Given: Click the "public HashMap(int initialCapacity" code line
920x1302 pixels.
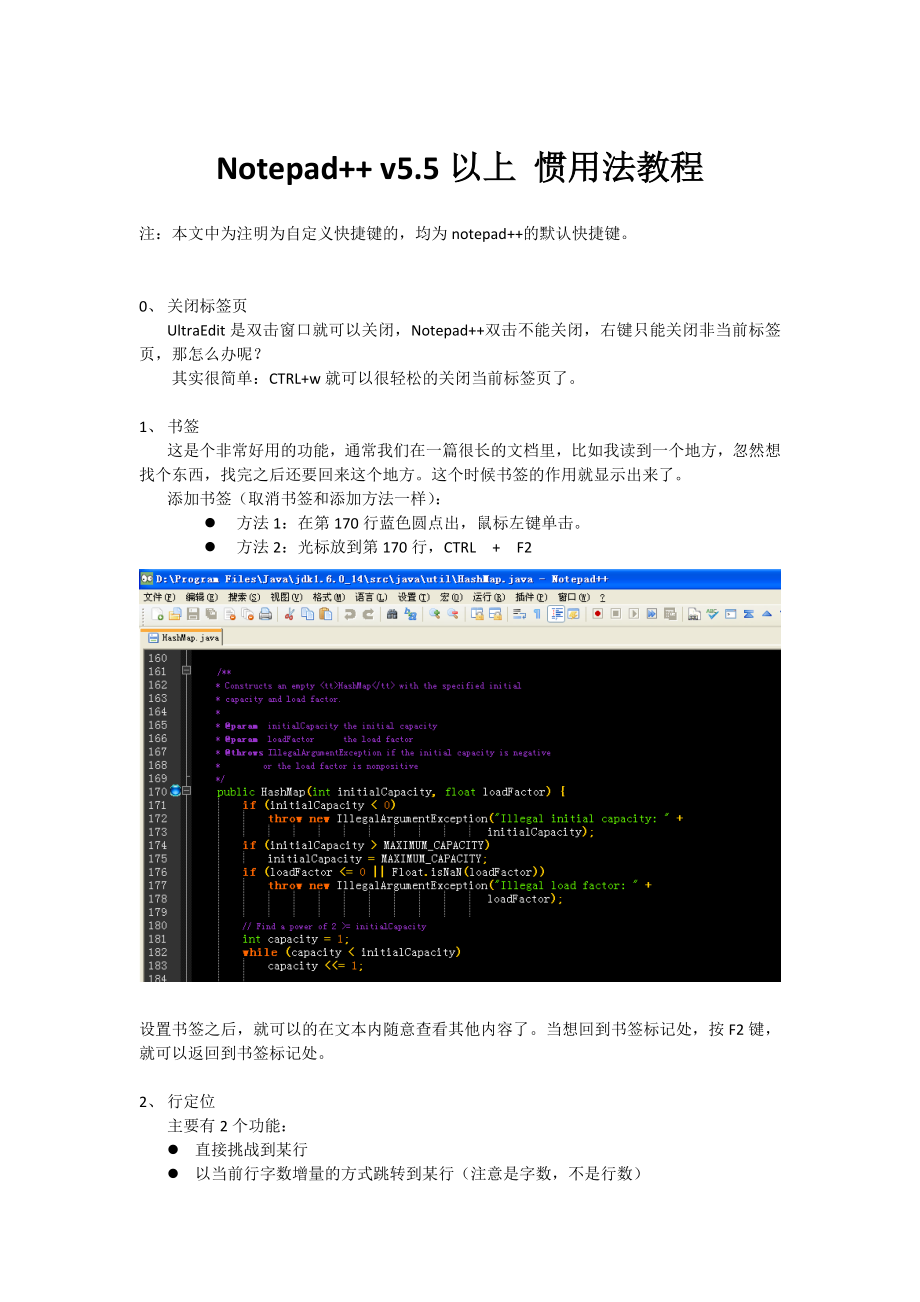Looking at the screenshot, I should 391,792.
